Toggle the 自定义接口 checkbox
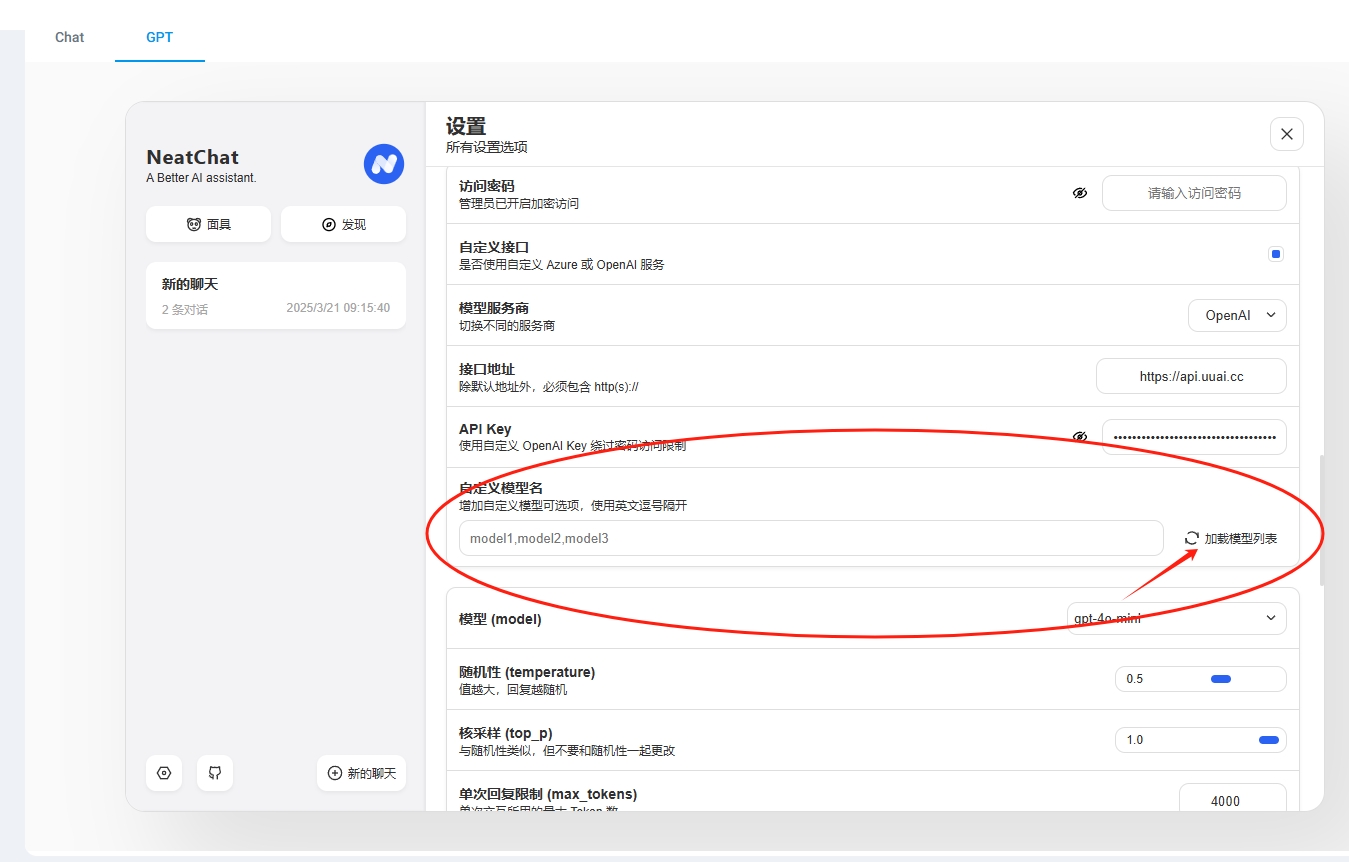Image resolution: width=1349 pixels, height=862 pixels. point(1276,254)
